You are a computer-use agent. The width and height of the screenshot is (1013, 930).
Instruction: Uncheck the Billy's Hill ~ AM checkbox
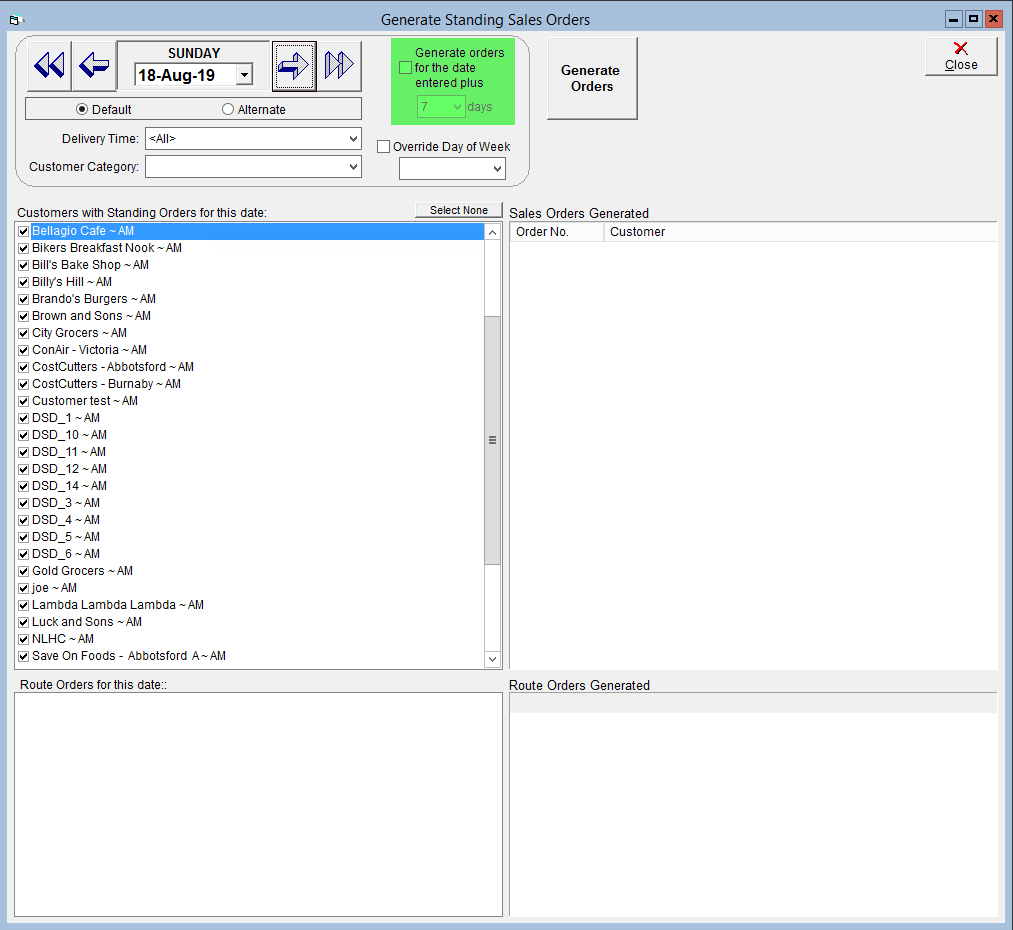[24, 282]
